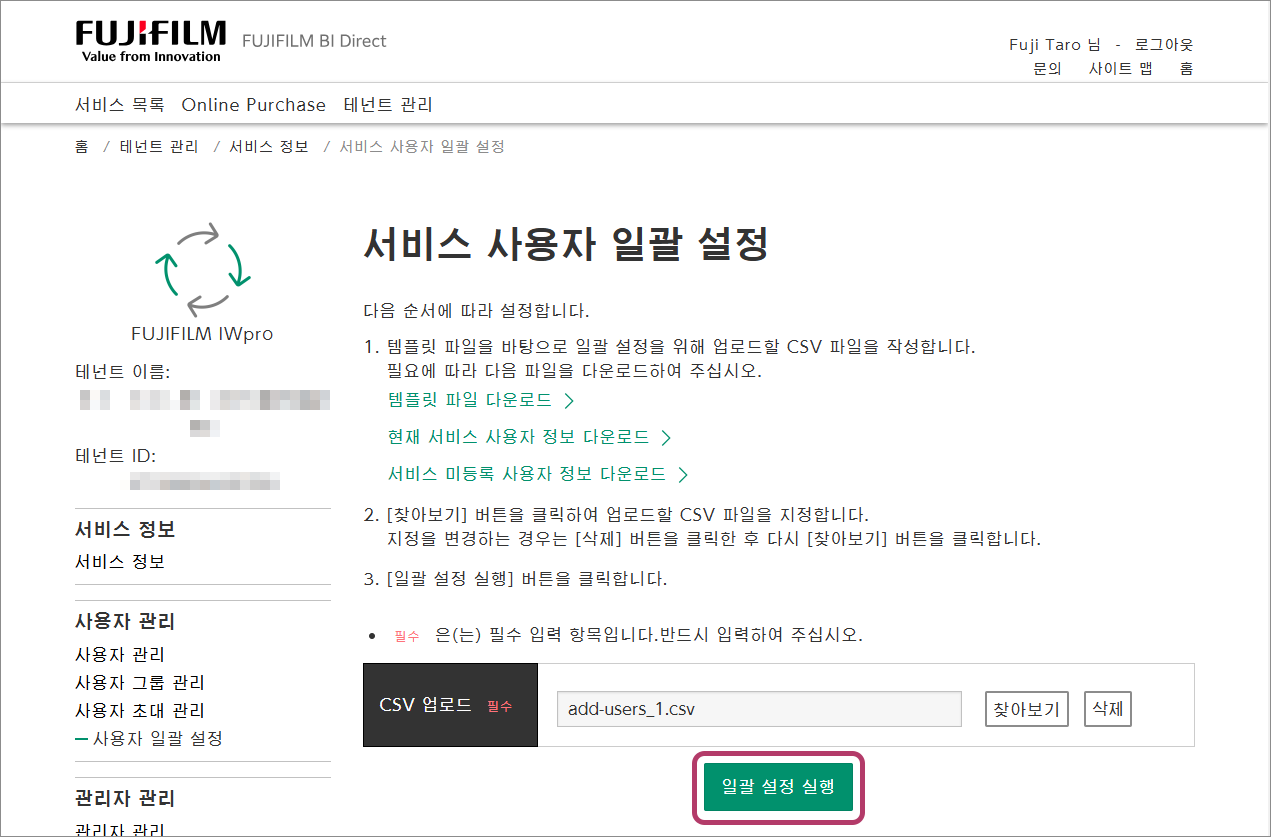Click the arrow beside 서비스 미등록 사용자 정보 다운로드
This screenshot has height=837, width=1271.
point(683,474)
